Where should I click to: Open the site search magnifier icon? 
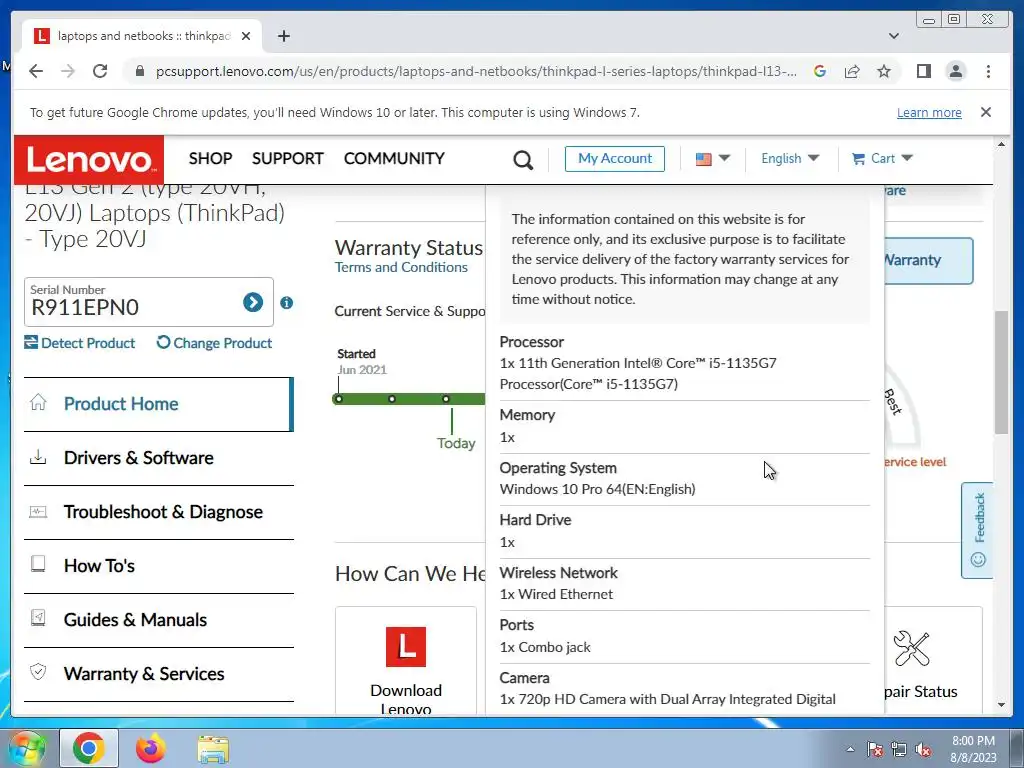pos(522,159)
